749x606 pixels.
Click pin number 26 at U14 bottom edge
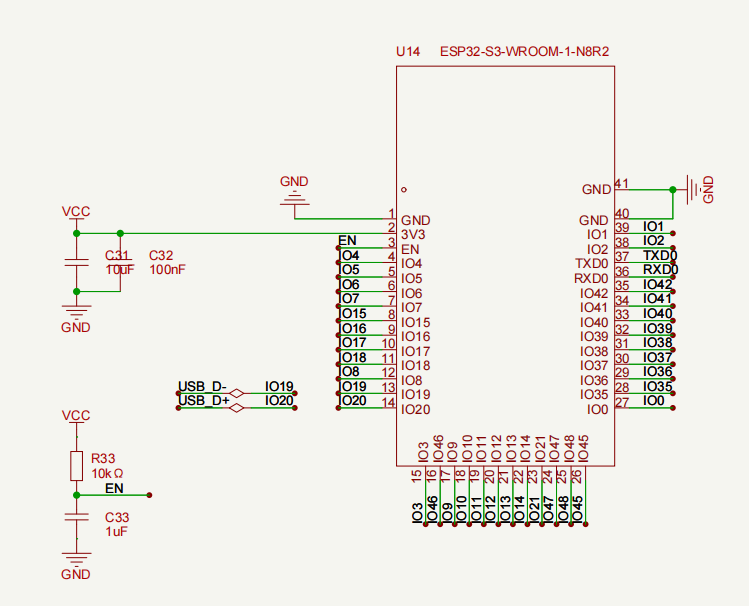577,476
